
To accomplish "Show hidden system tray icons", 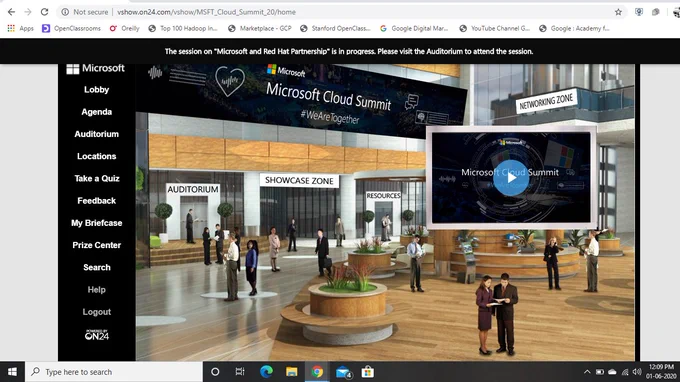I will [x=587, y=372].
